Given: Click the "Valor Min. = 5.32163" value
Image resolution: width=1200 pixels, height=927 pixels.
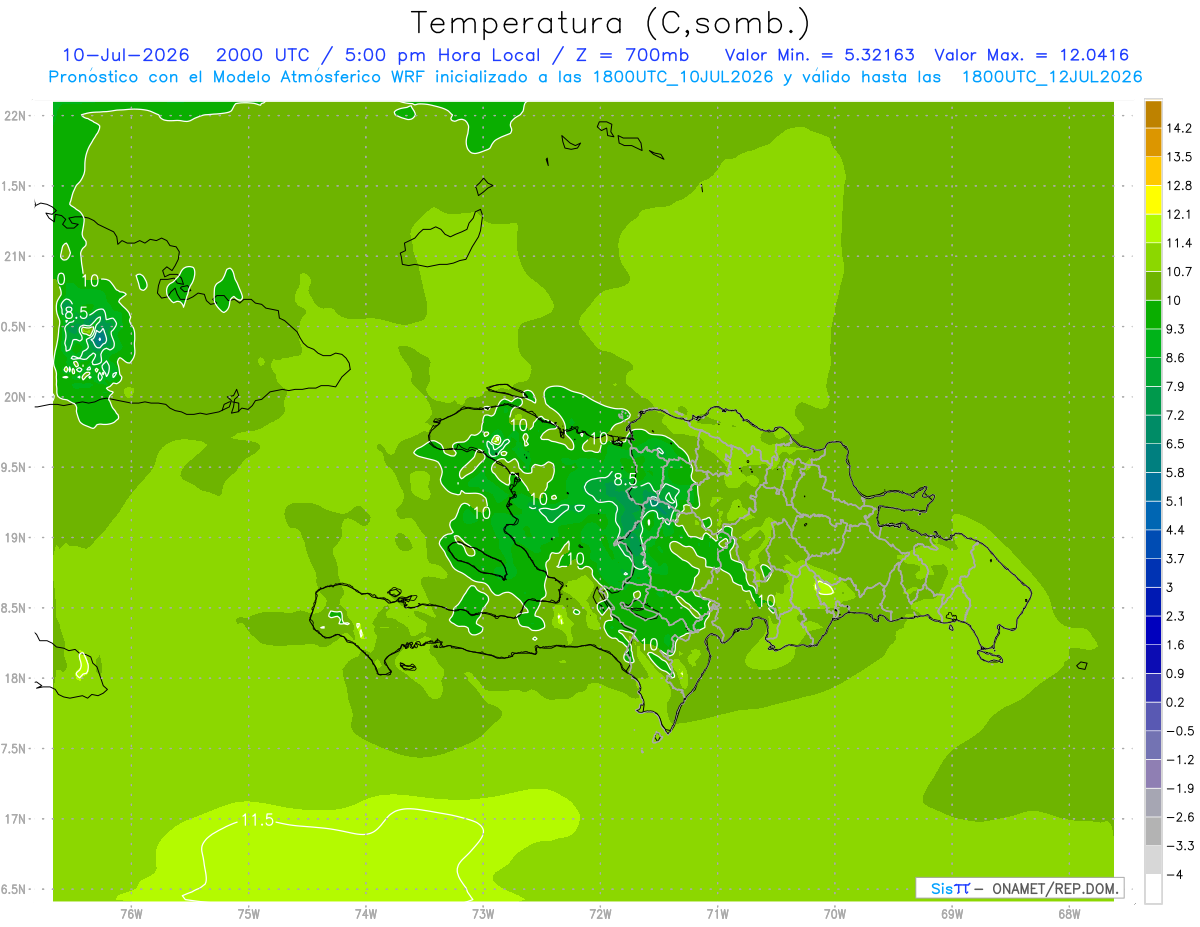Looking at the screenshot, I should click(x=820, y=55).
